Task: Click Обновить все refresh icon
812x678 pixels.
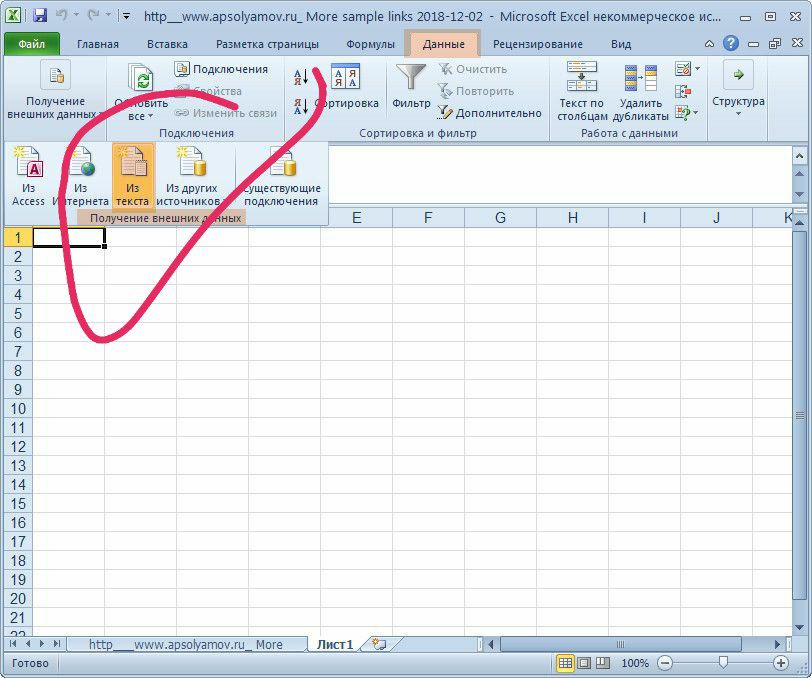Action: (141, 79)
